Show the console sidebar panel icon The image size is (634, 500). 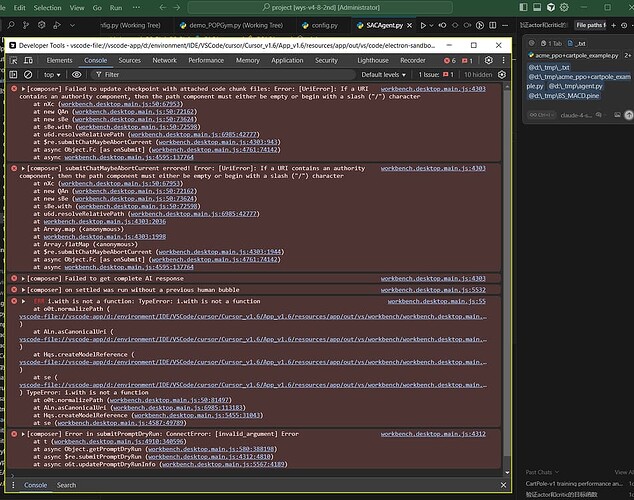pos(13,74)
